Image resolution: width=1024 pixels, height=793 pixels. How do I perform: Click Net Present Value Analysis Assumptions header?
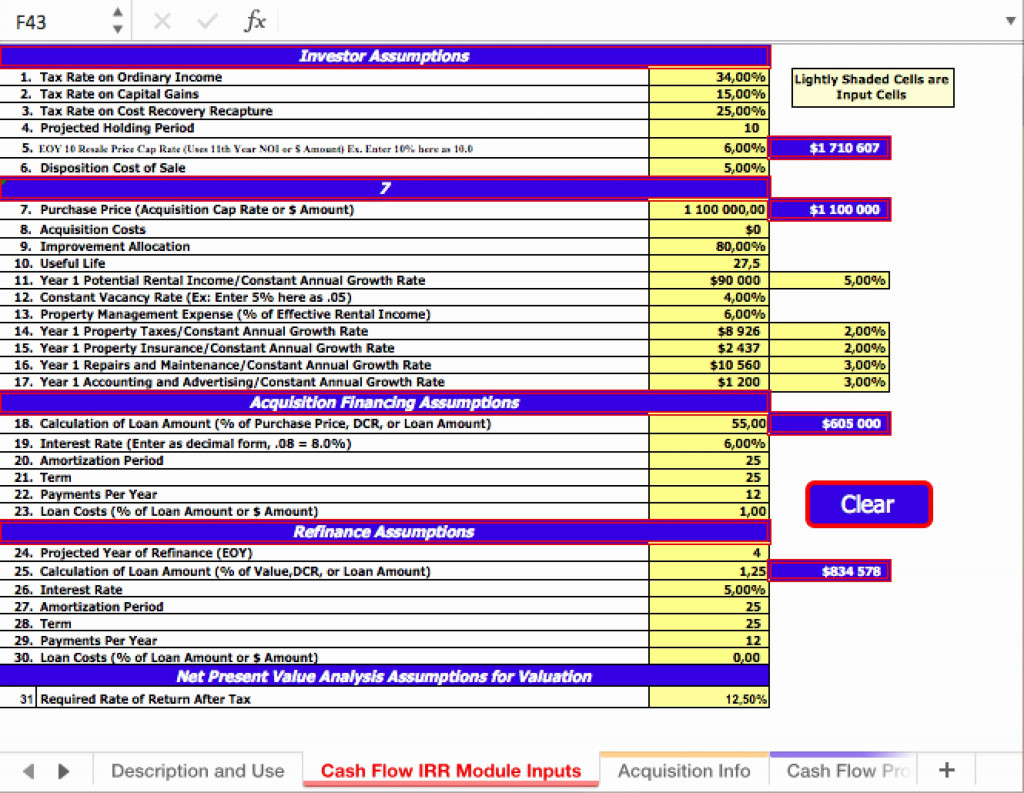coord(385,676)
